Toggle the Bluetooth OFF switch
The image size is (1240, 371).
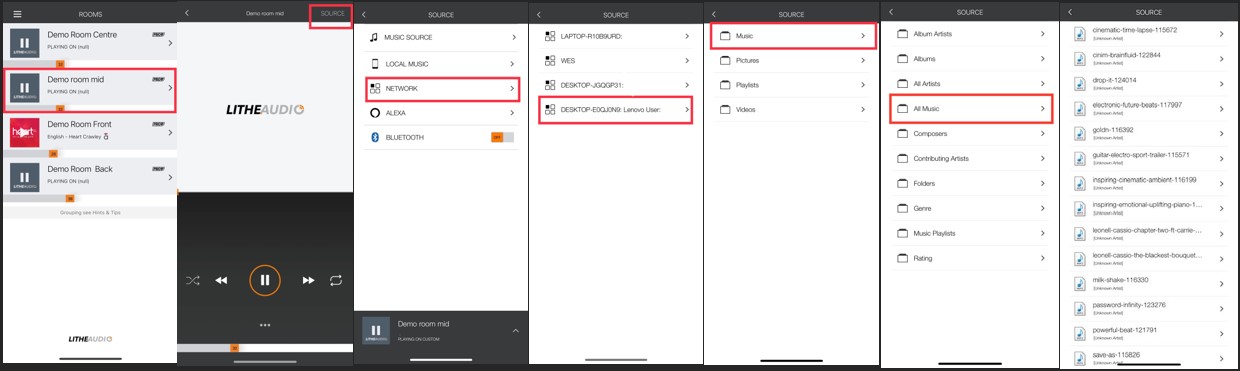coord(502,137)
